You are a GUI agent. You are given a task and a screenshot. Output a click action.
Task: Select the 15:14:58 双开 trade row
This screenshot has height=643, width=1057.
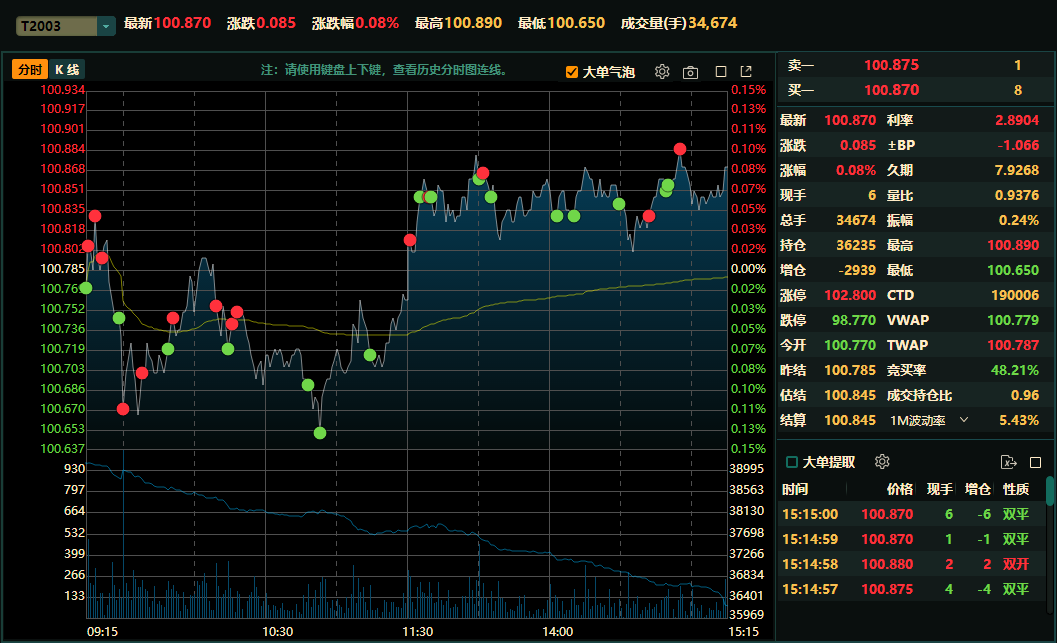pyautogui.click(x=911, y=564)
